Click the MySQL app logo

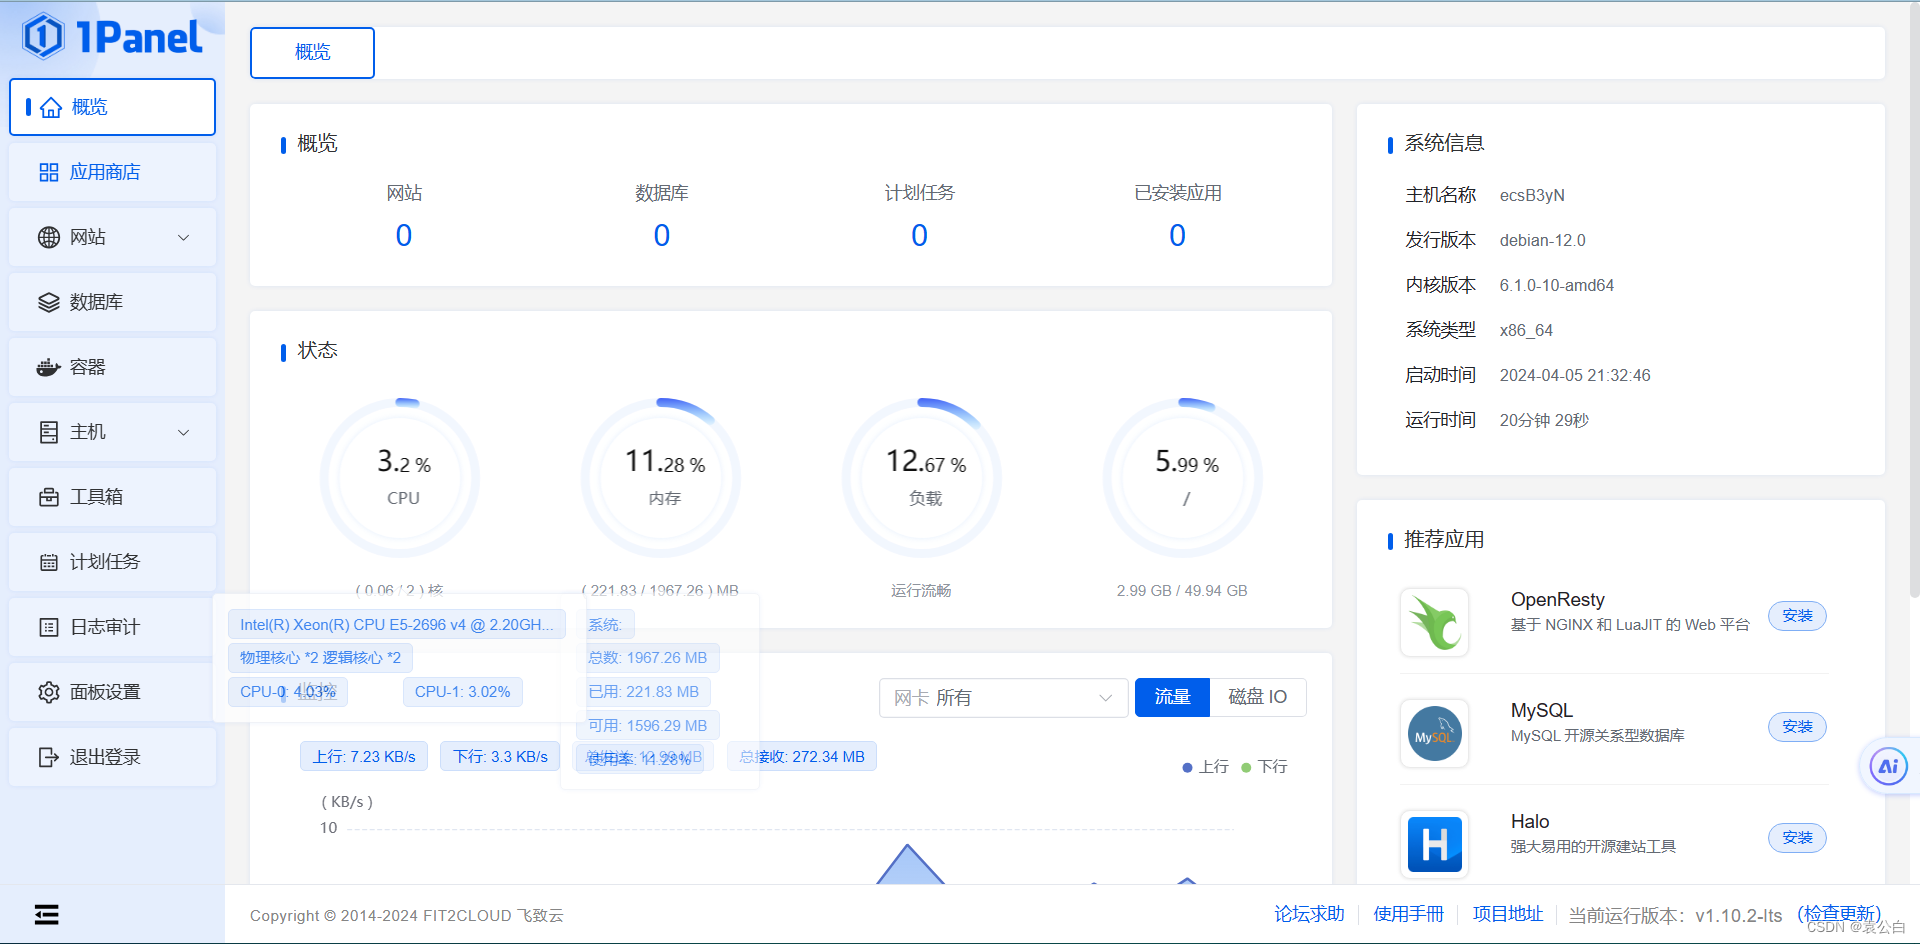(1435, 733)
